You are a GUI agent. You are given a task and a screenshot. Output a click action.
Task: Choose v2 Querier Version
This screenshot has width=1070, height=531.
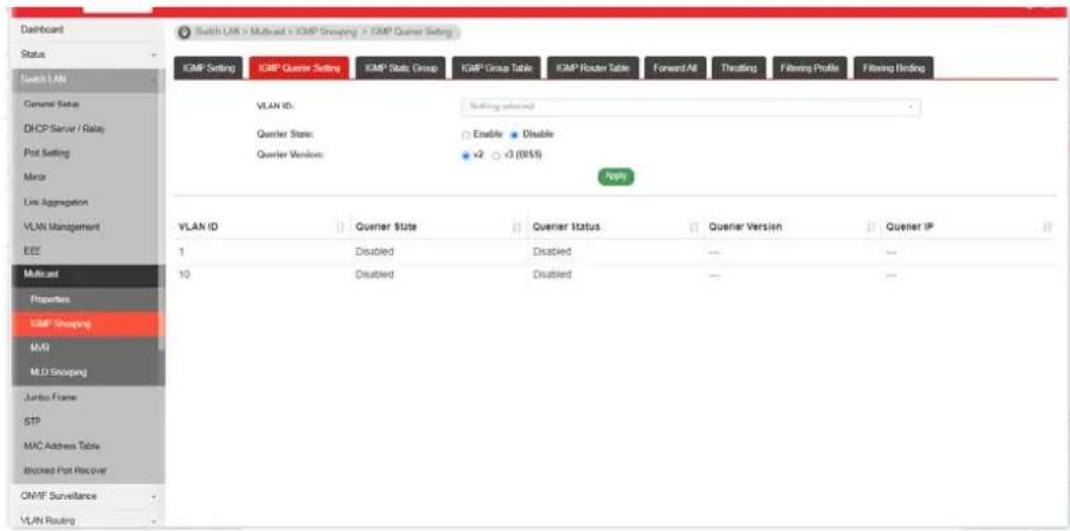466,155
